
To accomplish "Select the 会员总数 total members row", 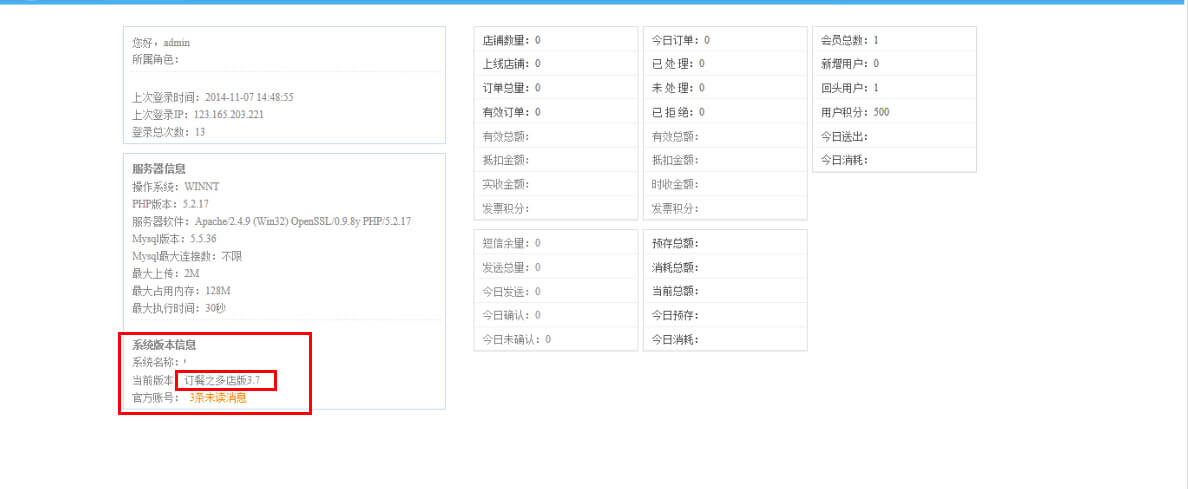I will pyautogui.click(x=894, y=39).
